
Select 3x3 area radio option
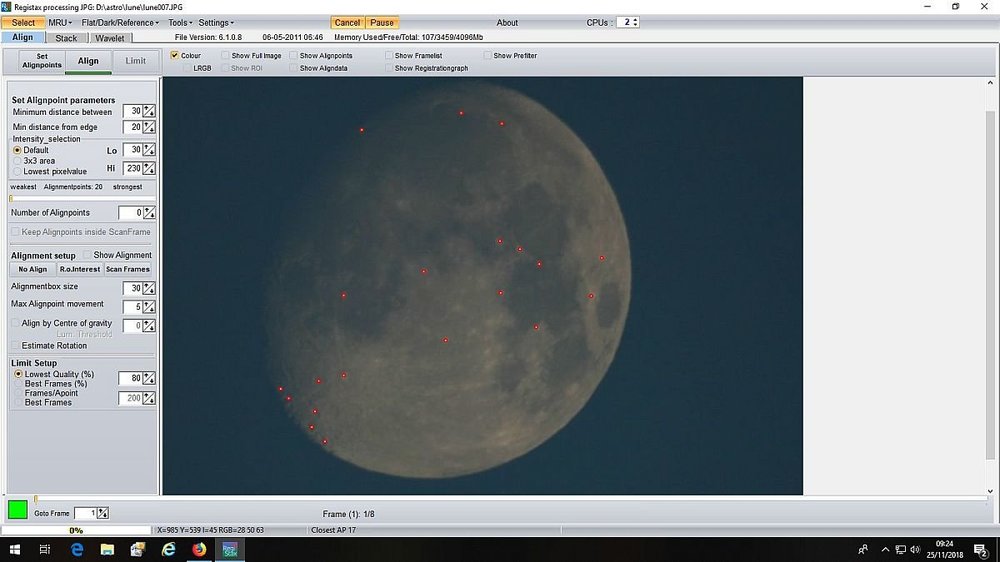coord(17,161)
